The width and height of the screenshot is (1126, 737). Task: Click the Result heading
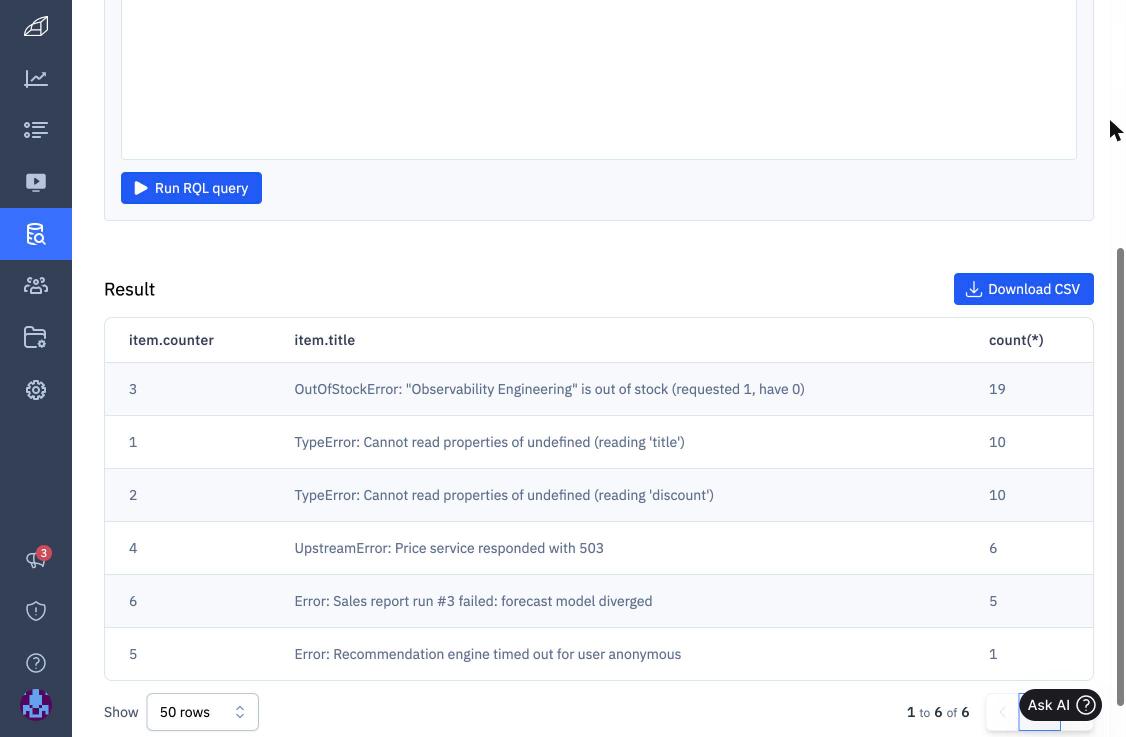point(129,289)
